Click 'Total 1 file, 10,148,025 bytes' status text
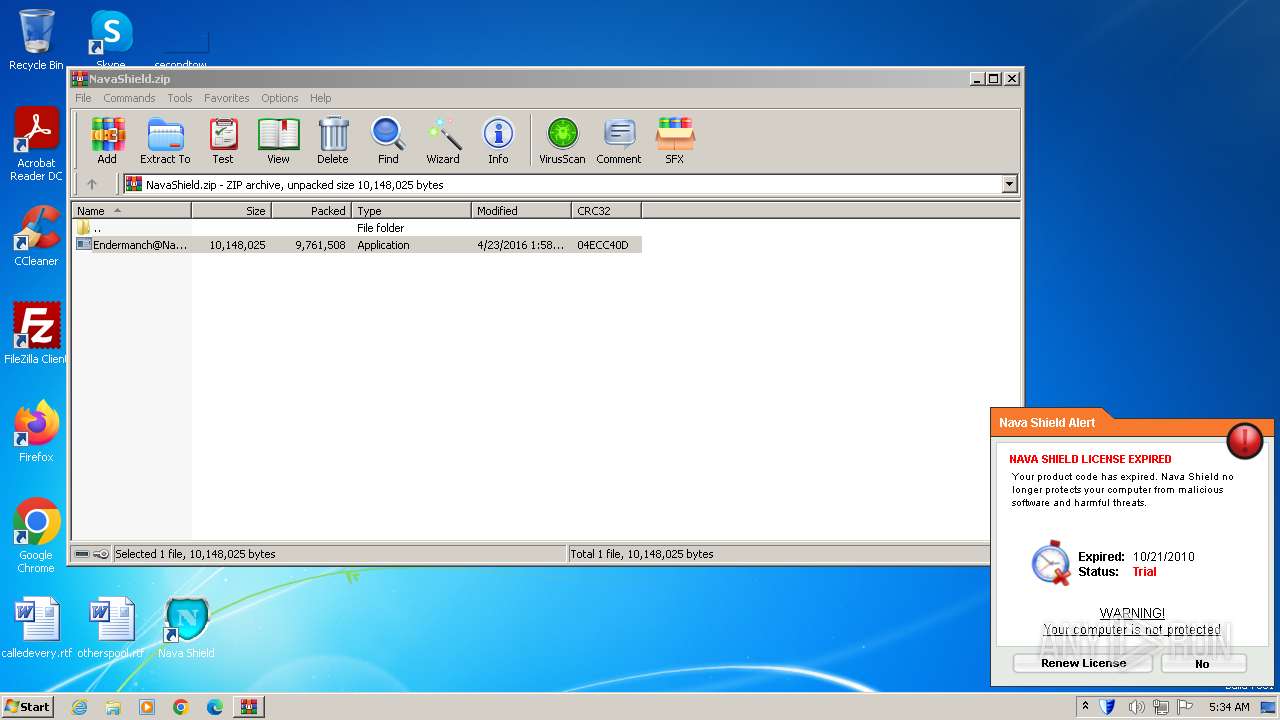 click(x=641, y=554)
